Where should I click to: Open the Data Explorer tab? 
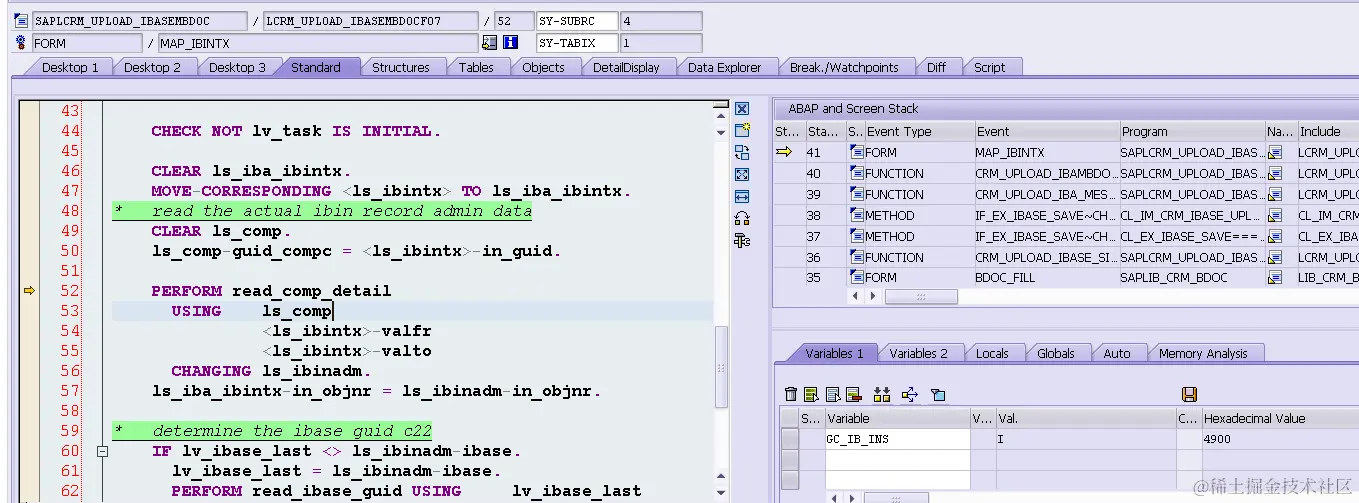pyautogui.click(x=724, y=67)
